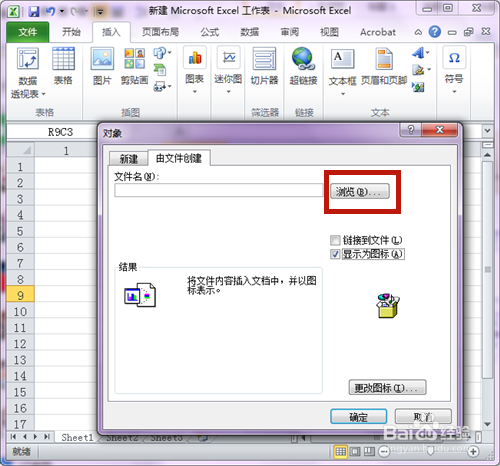Switch to Formulas (公式) tab

coord(210,32)
